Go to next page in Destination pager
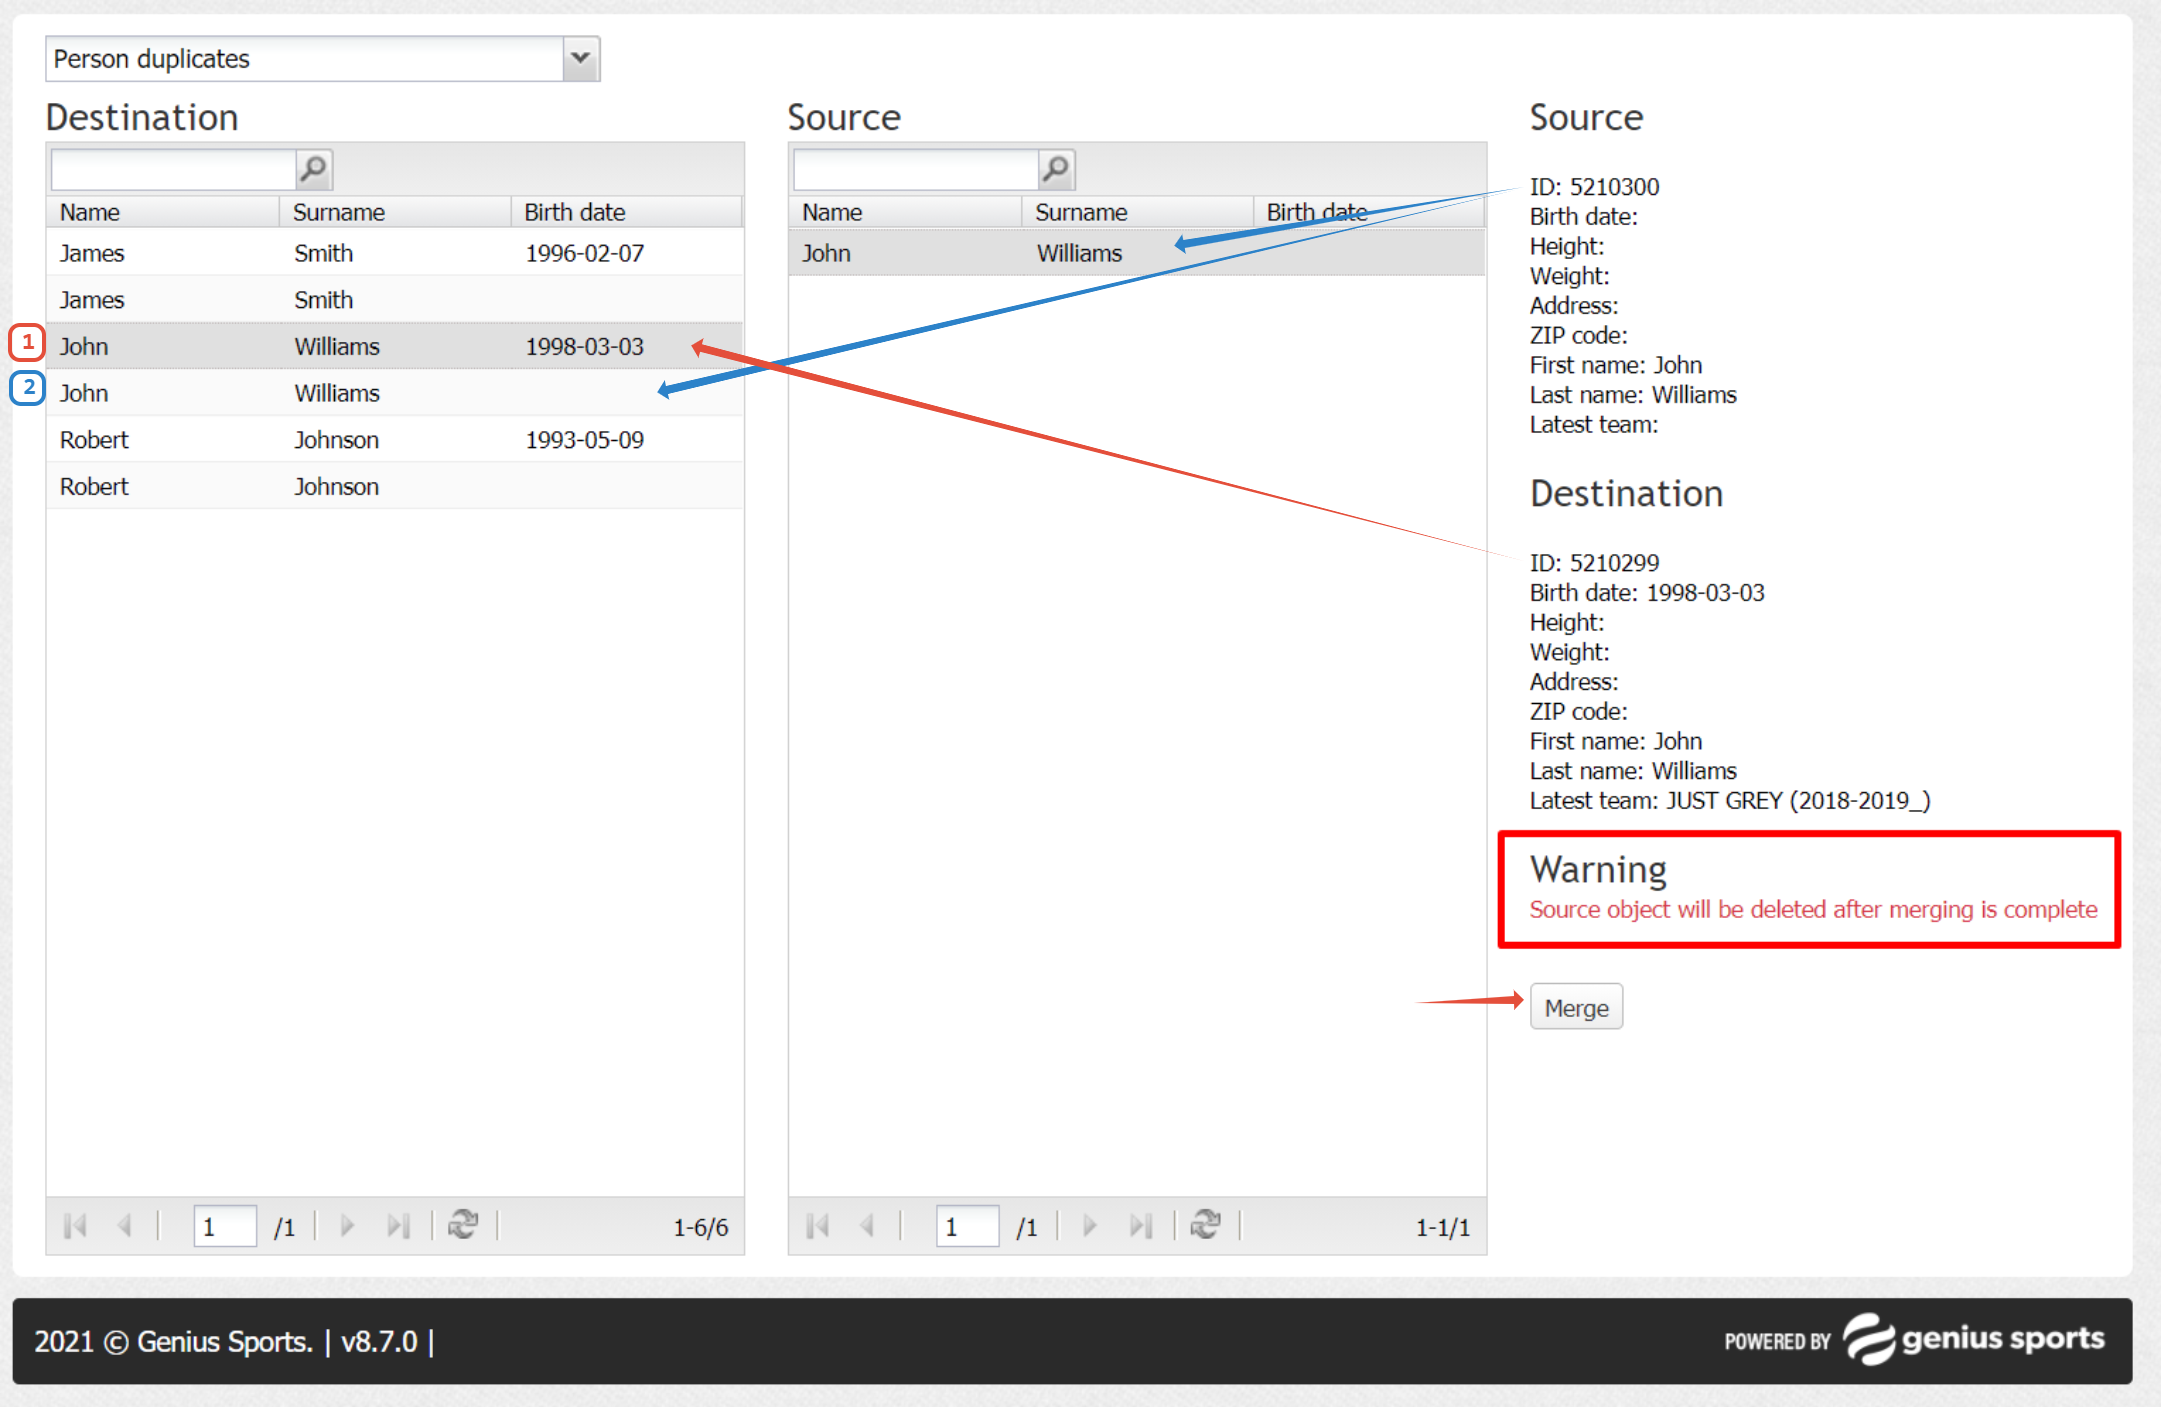 pyautogui.click(x=347, y=1225)
